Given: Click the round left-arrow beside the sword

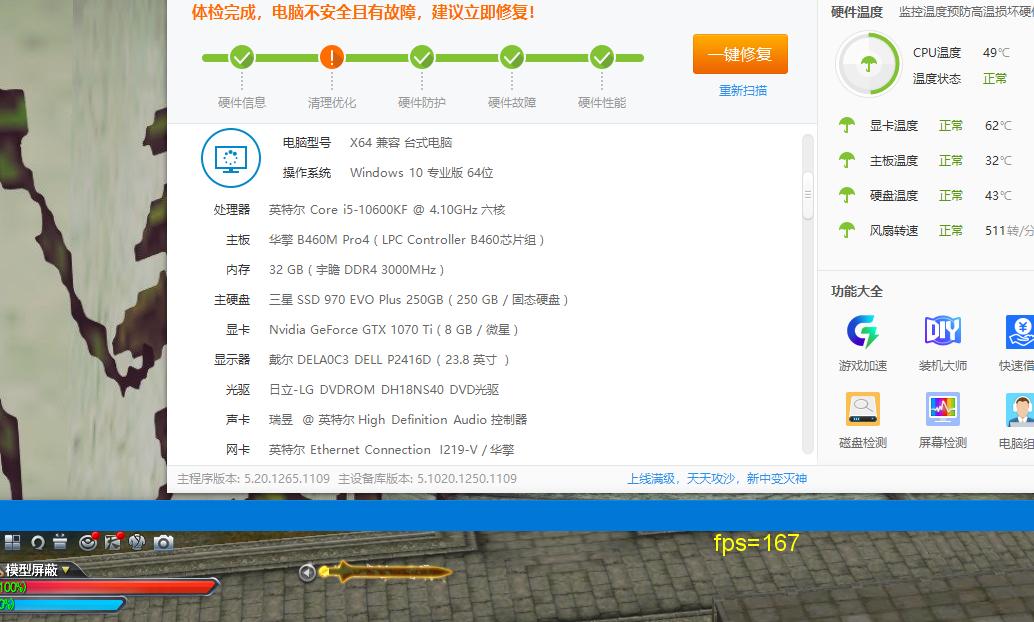Looking at the screenshot, I should (x=307, y=572).
